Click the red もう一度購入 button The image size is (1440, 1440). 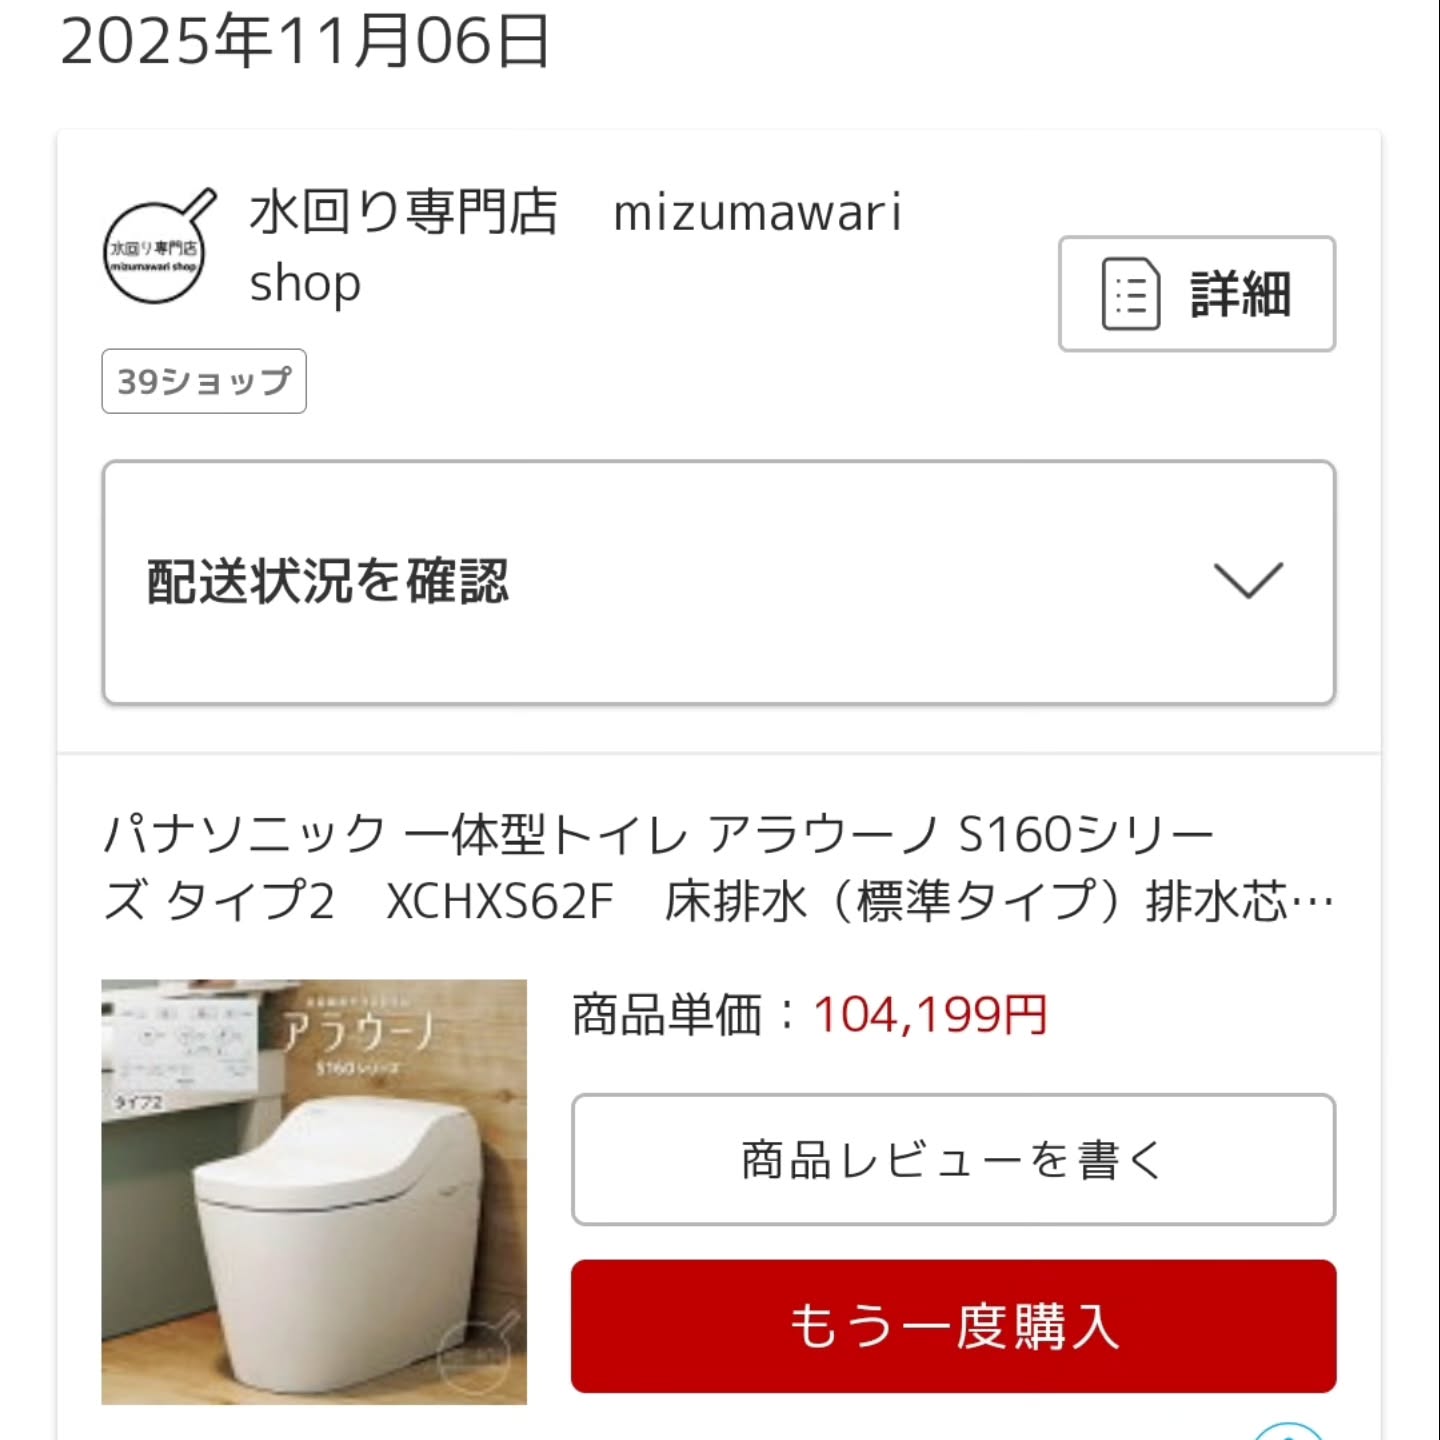(x=953, y=1326)
